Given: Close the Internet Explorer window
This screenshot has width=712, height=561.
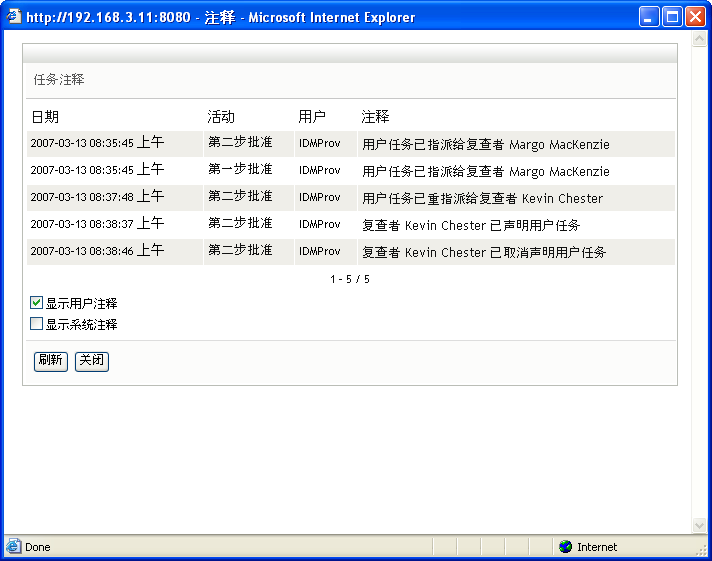Looking at the screenshot, I should pos(695,17).
